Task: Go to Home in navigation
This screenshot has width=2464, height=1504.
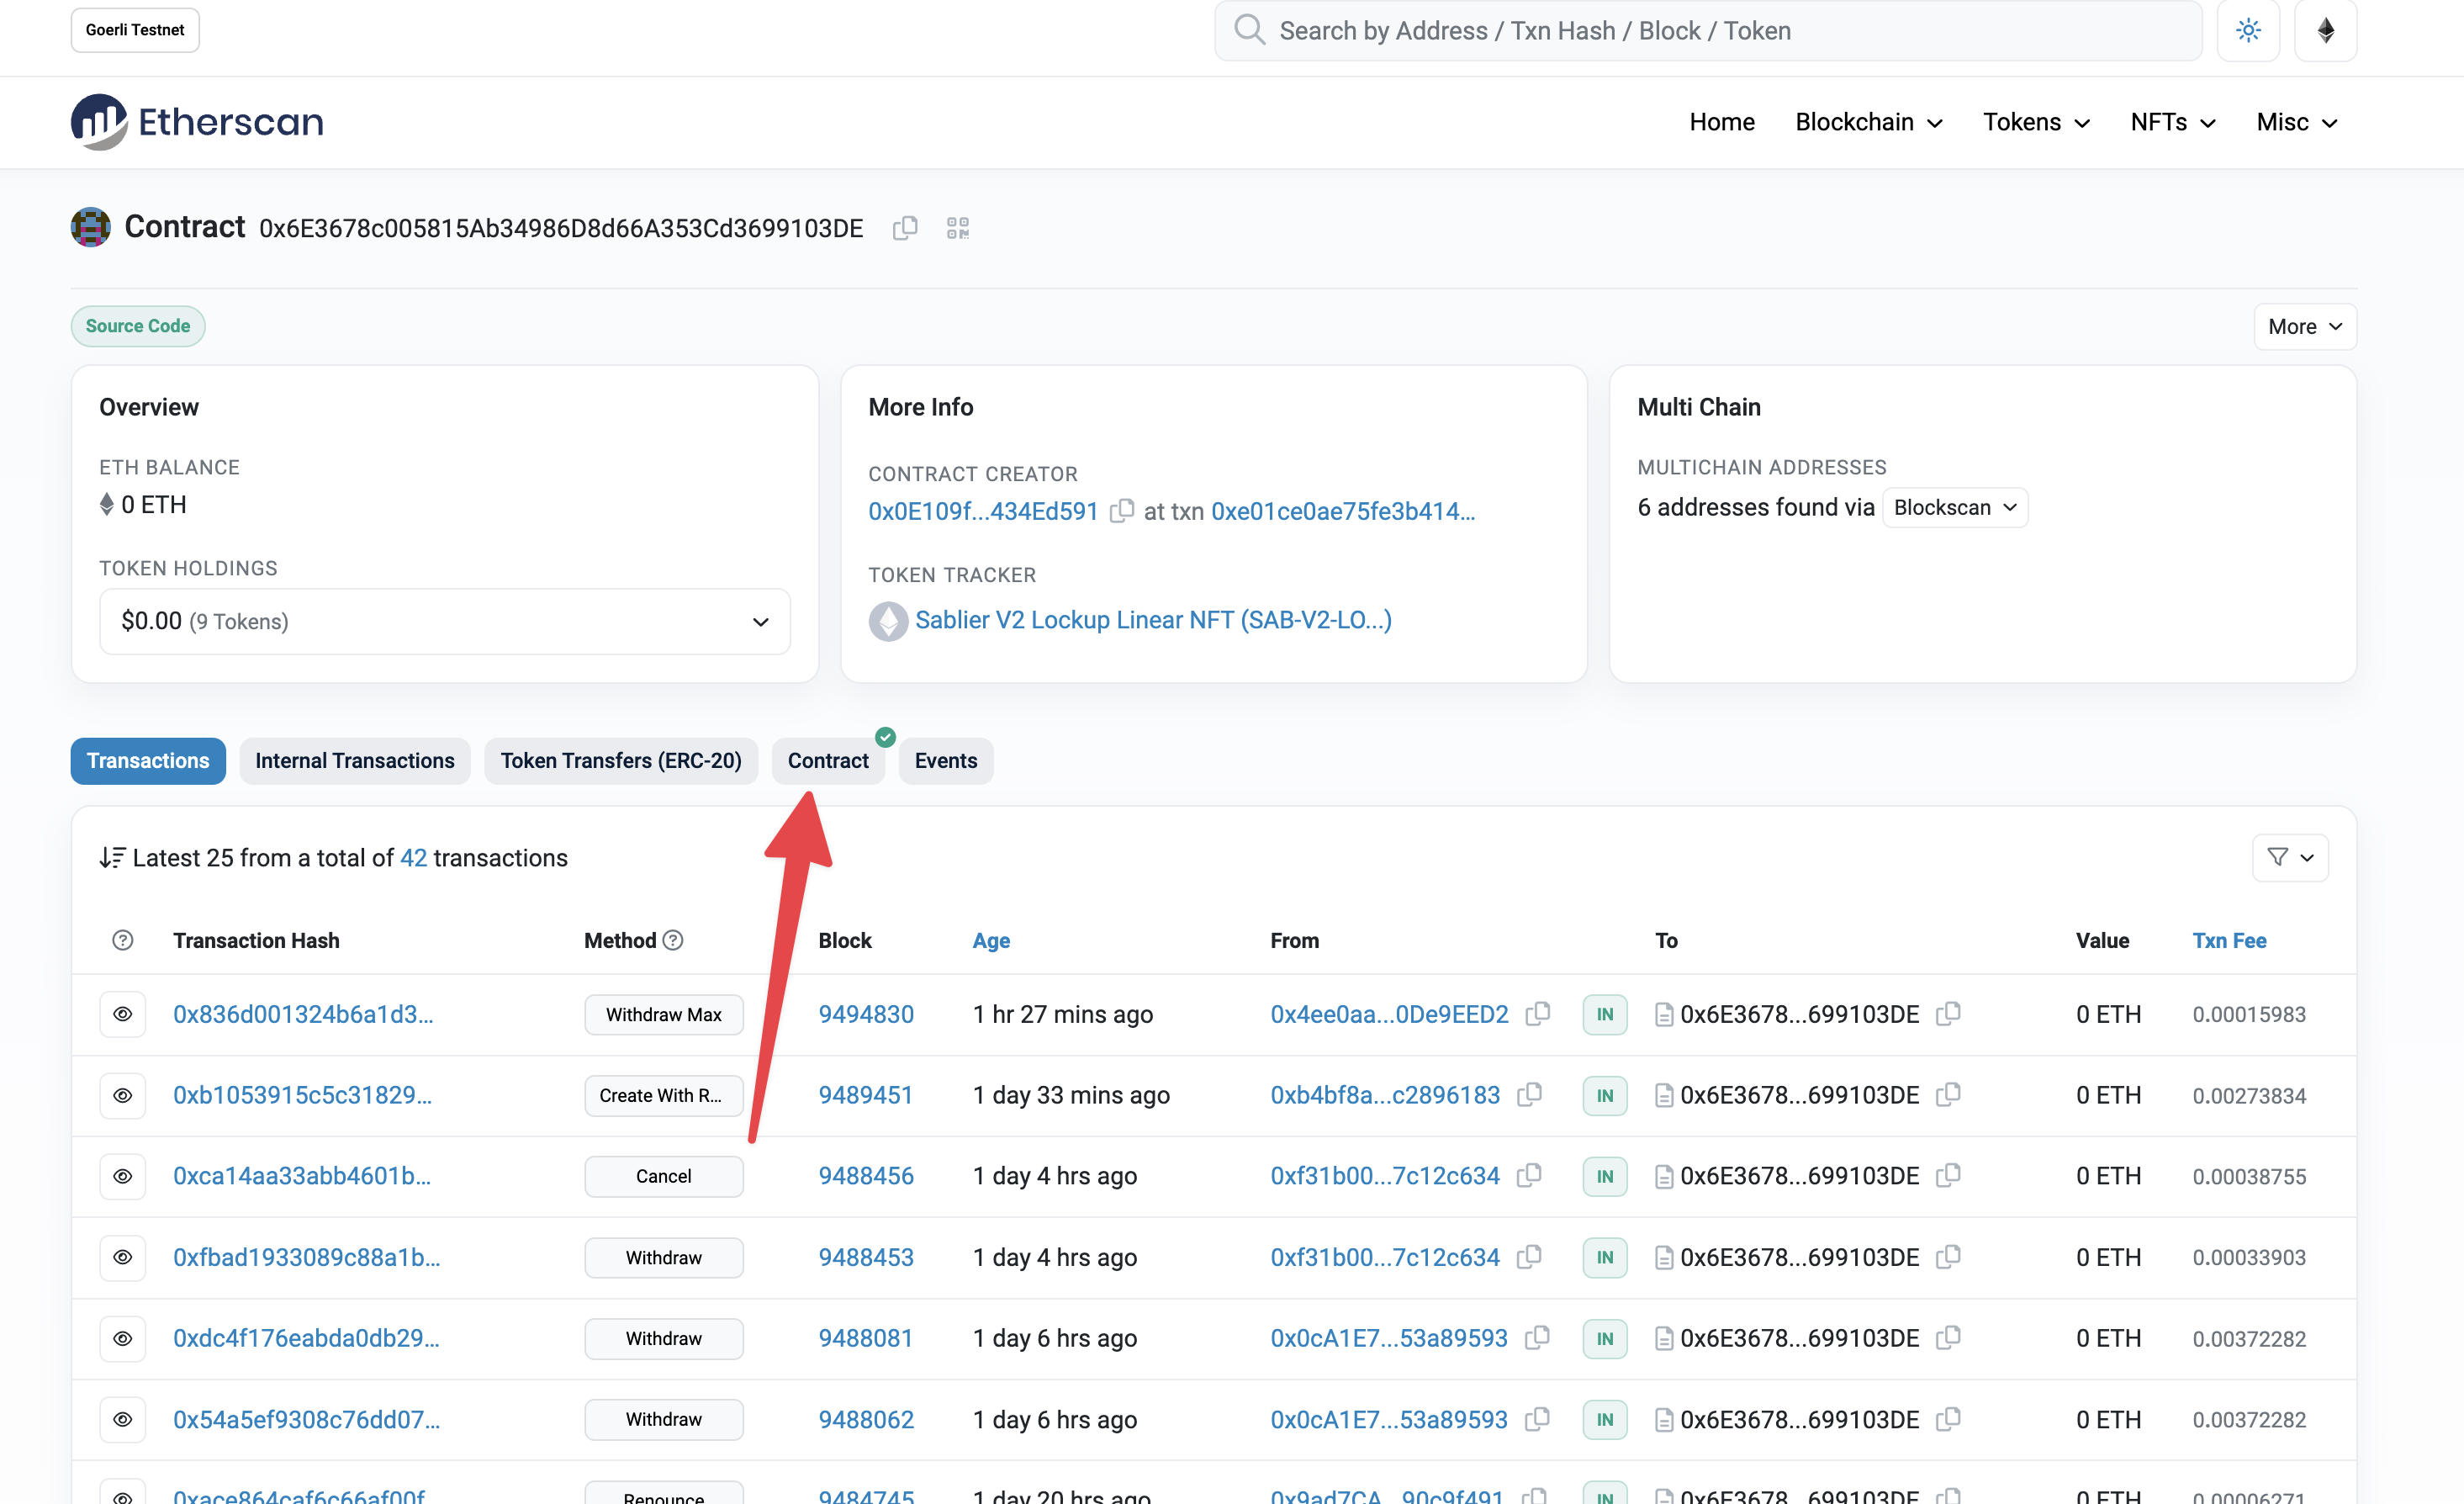Action: [1722, 122]
